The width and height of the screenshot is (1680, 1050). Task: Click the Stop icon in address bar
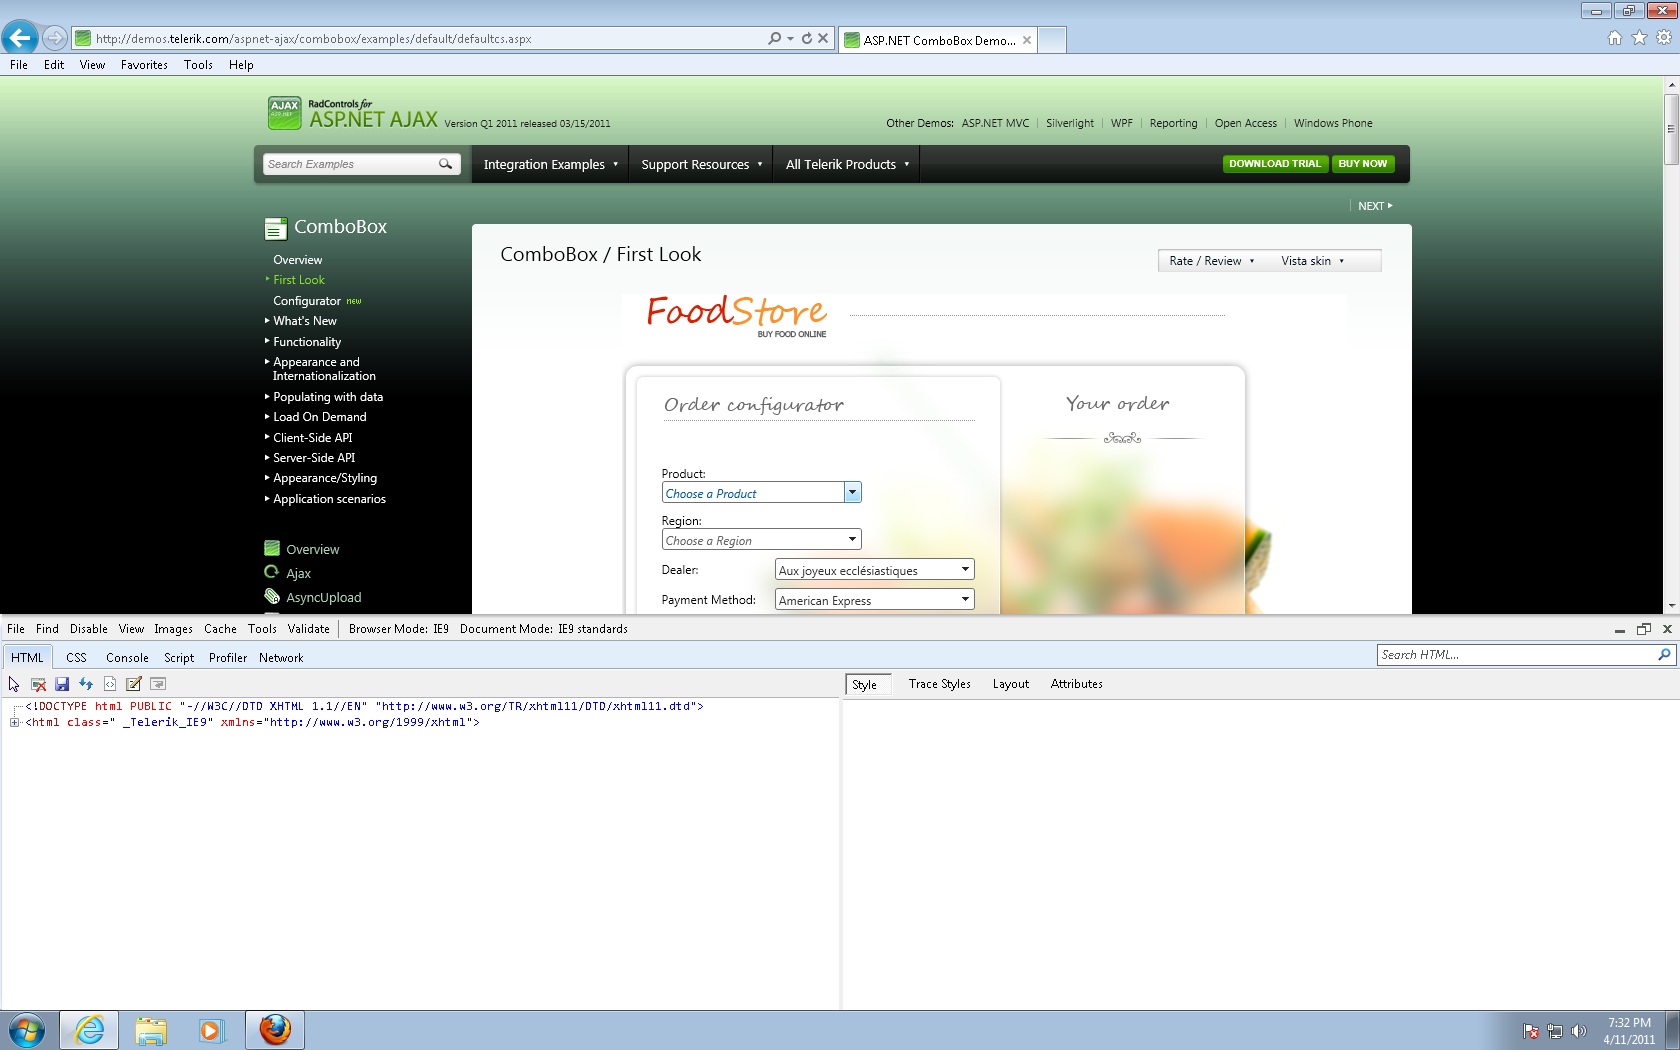point(823,39)
